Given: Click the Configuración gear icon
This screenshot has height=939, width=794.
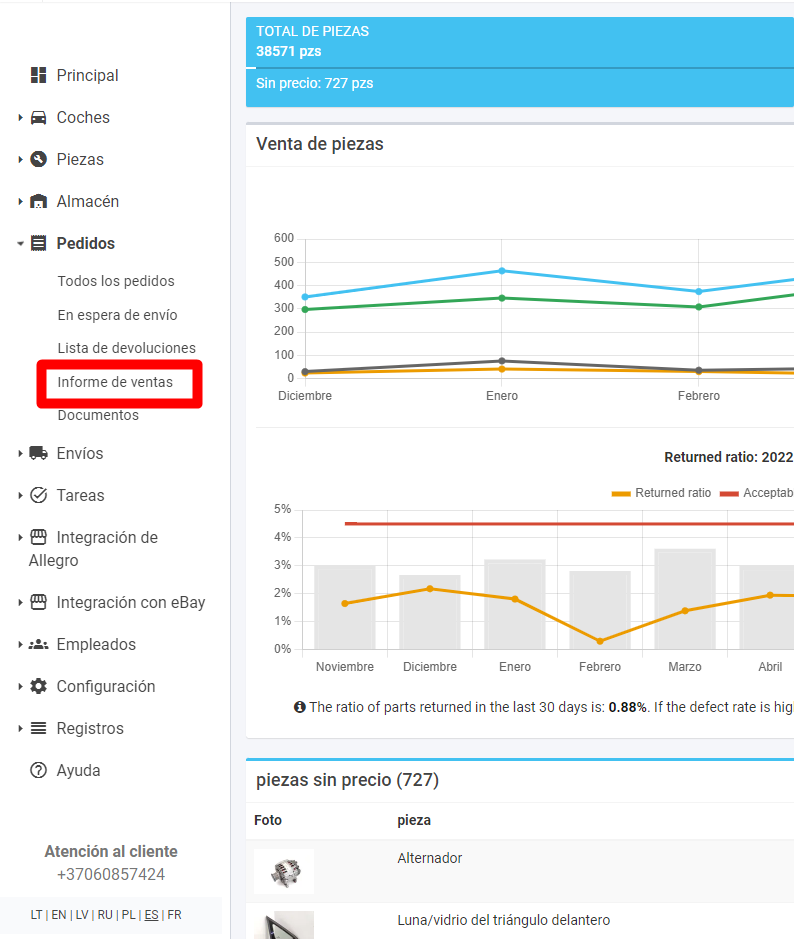Looking at the screenshot, I should tap(38, 686).
